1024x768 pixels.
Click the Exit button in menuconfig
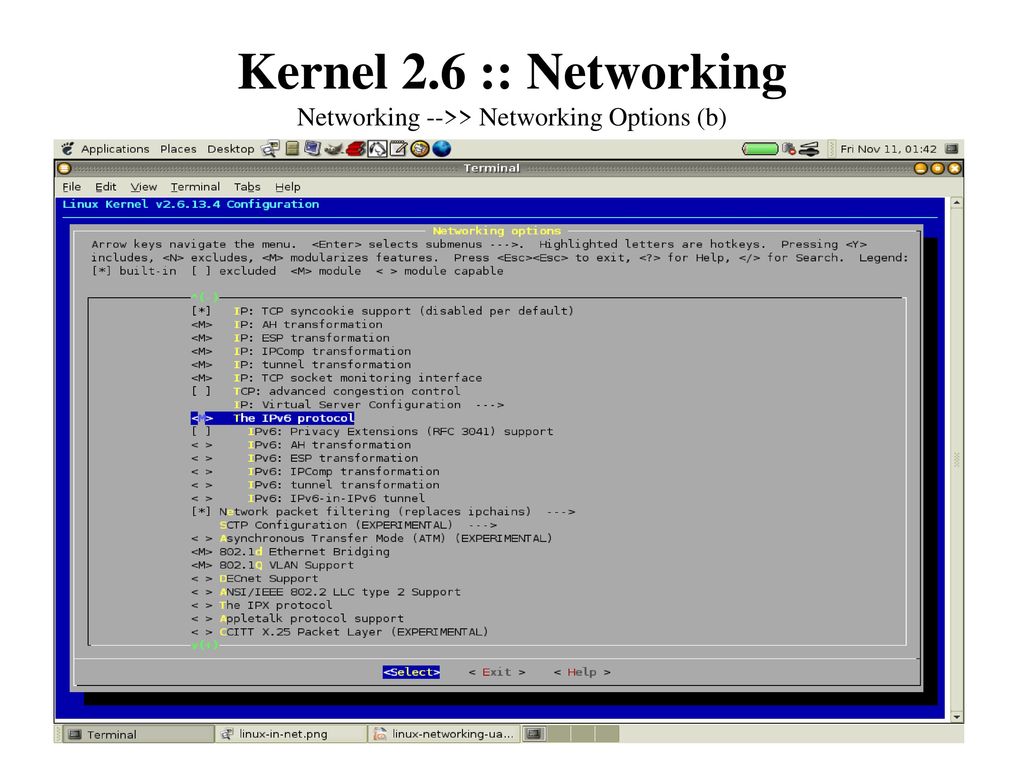496,672
